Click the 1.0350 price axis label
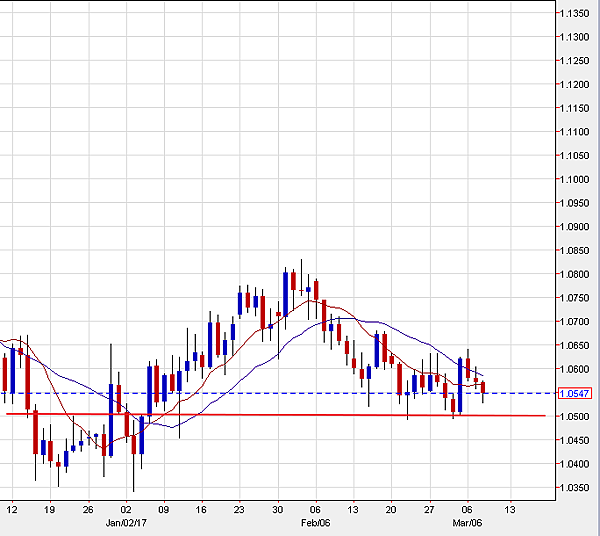Screen dimensions: 600x536 click(x=575, y=488)
